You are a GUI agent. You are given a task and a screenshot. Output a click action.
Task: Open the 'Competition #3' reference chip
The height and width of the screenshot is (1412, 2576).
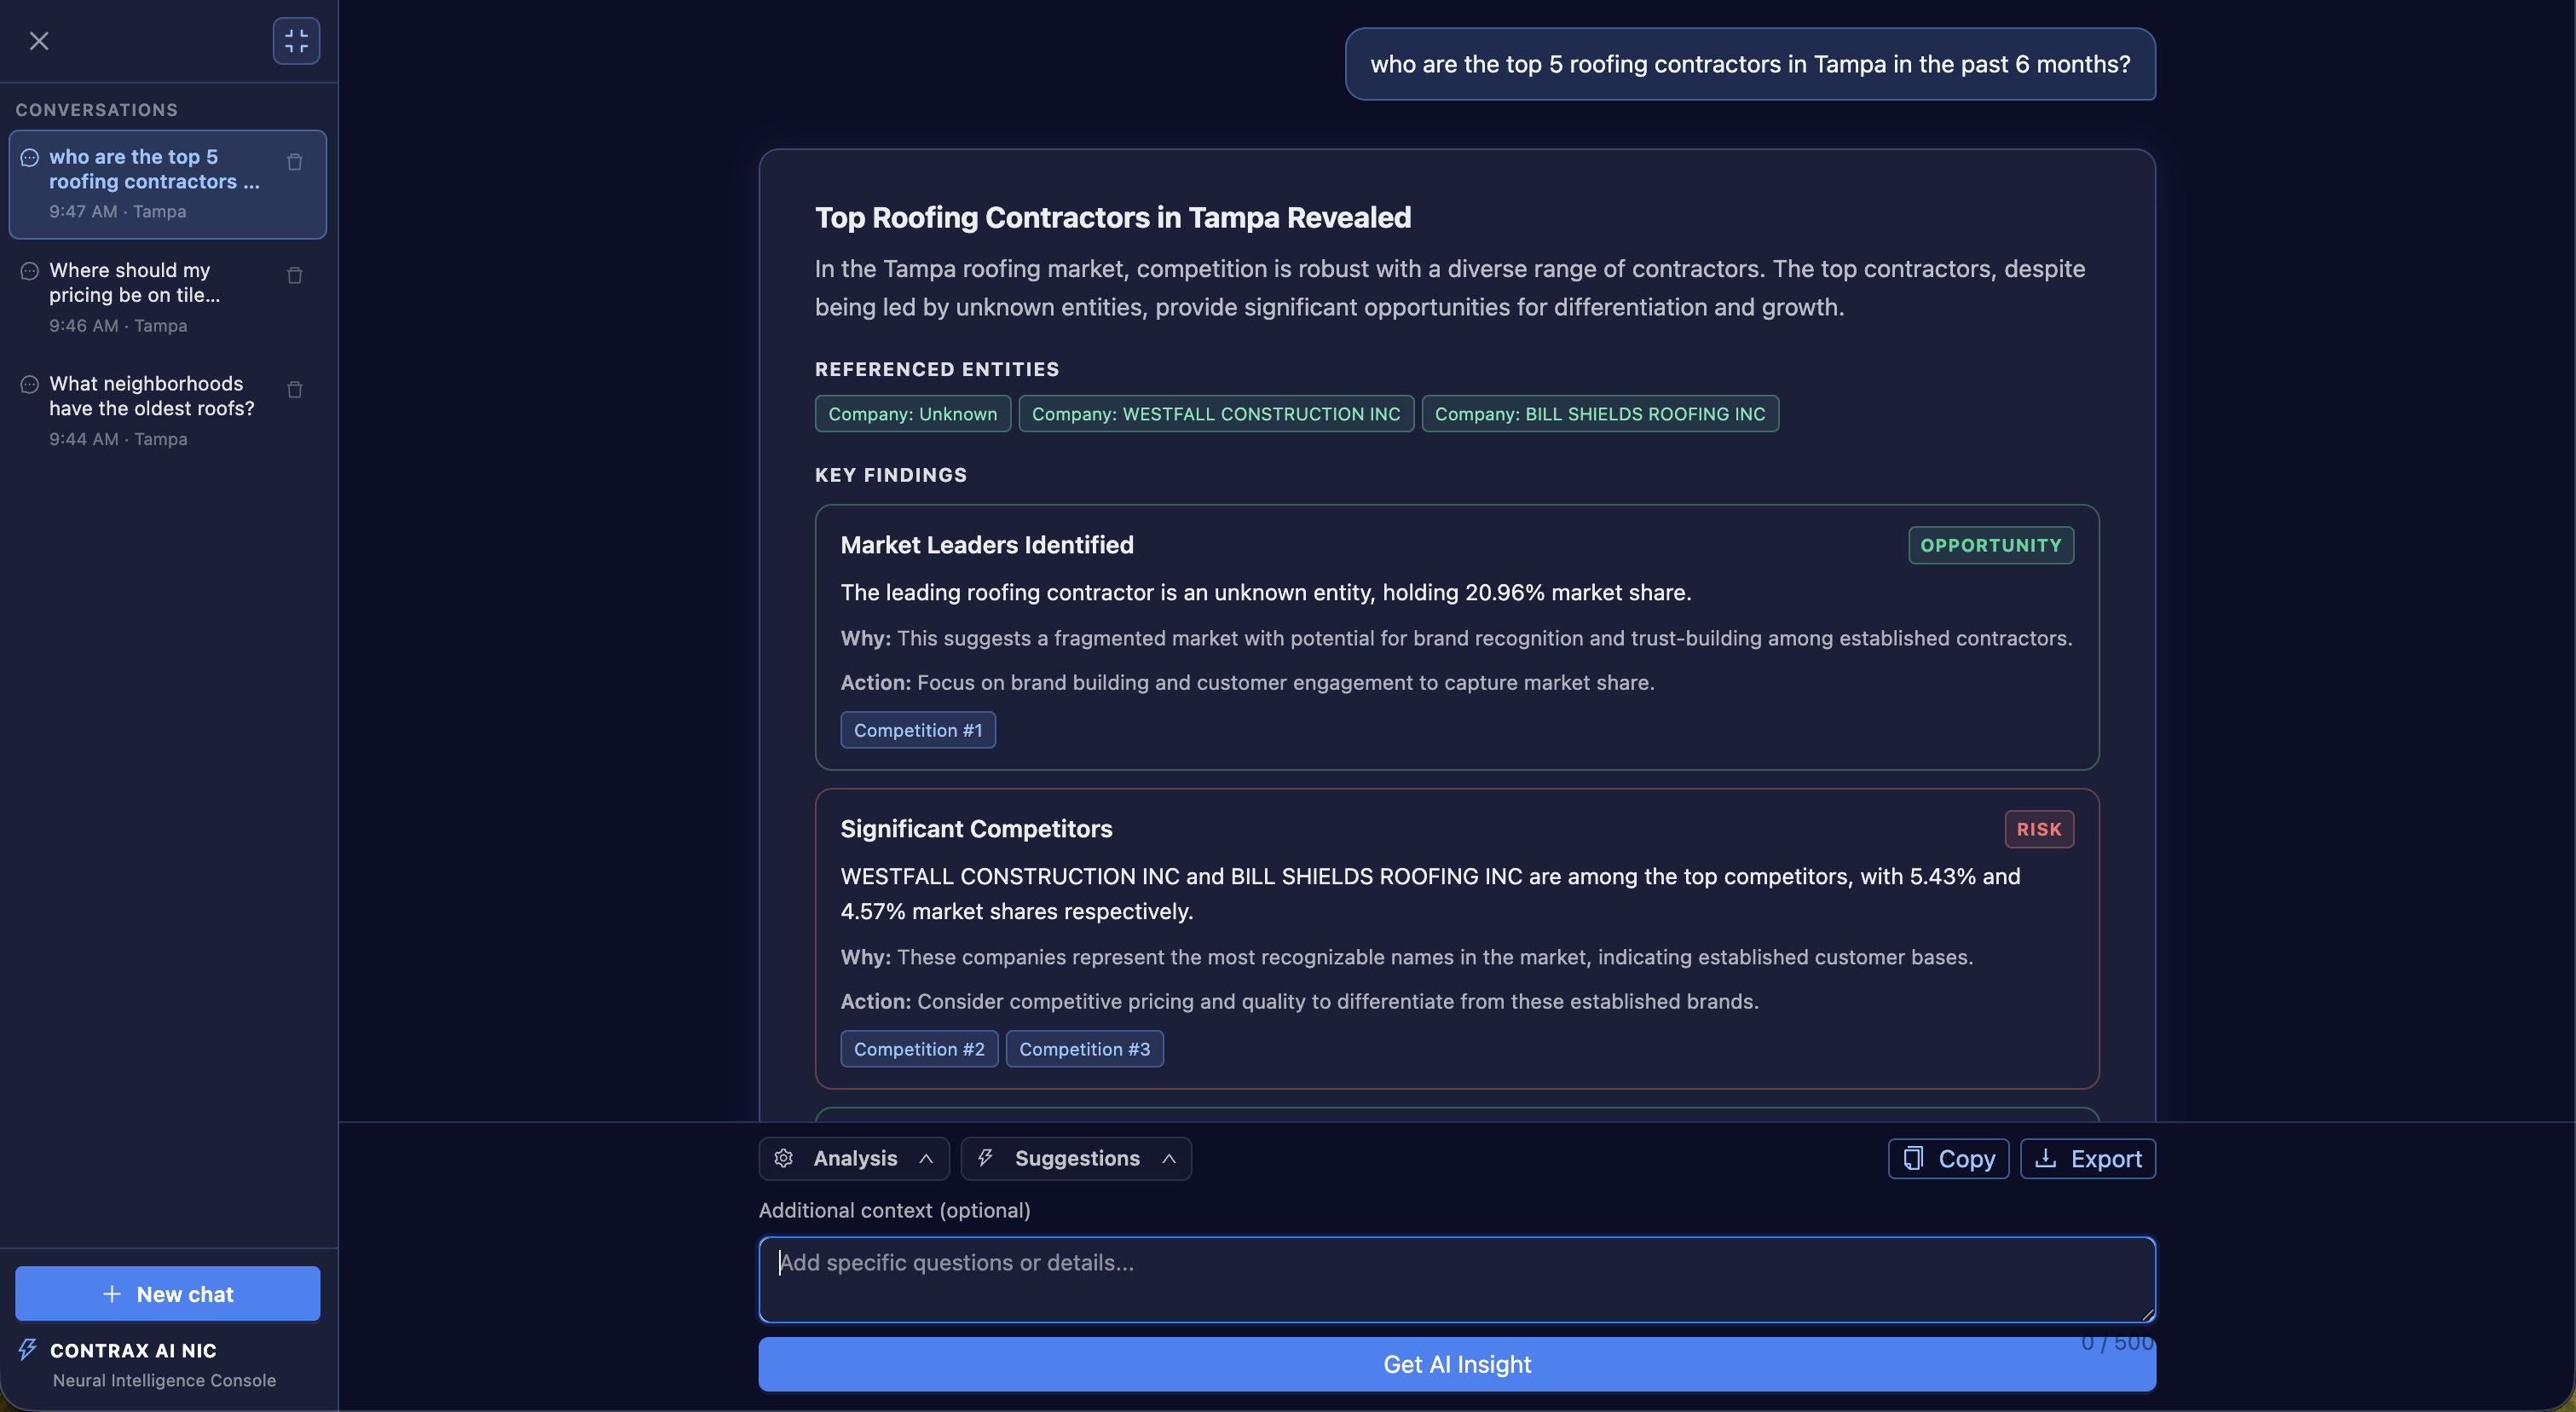point(1084,1049)
